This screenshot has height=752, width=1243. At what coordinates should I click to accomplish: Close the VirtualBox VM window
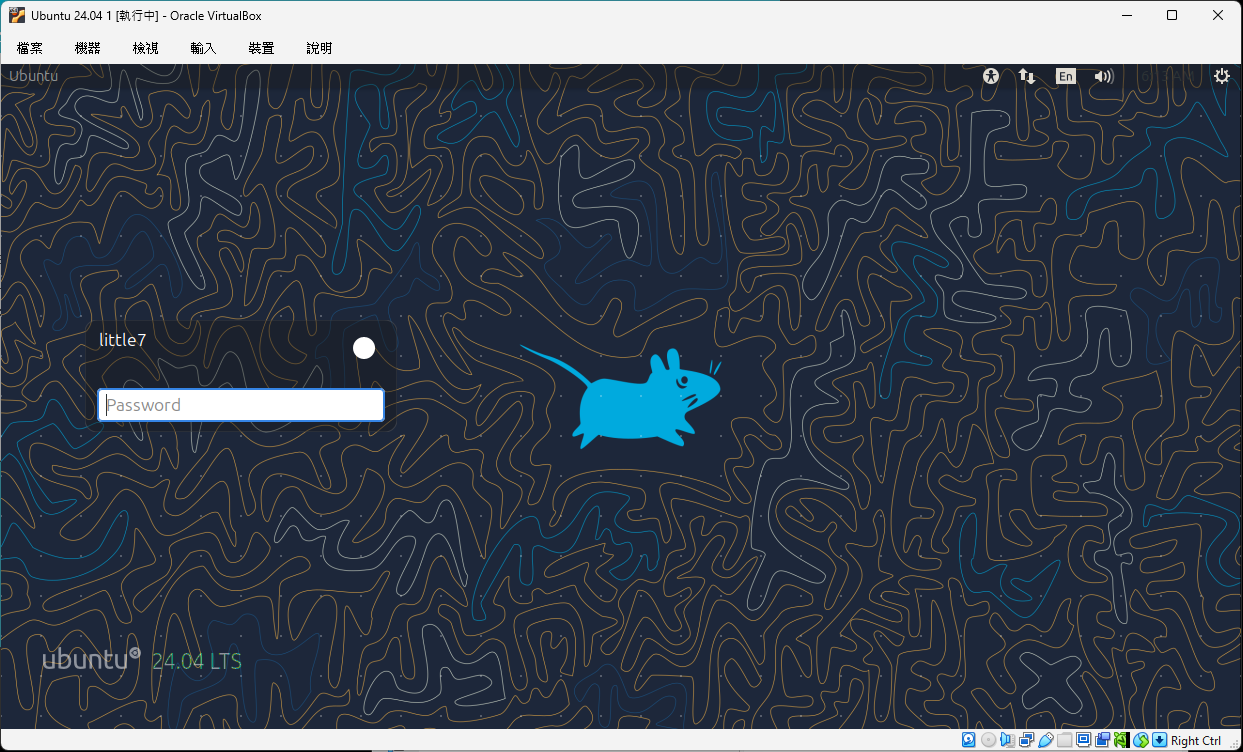point(1218,15)
